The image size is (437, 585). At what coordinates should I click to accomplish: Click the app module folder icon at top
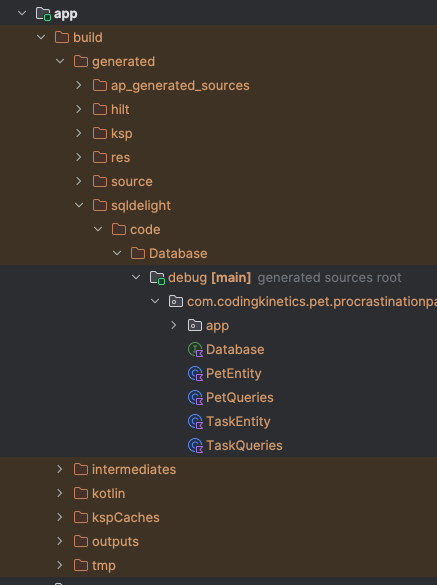[x=43, y=14]
